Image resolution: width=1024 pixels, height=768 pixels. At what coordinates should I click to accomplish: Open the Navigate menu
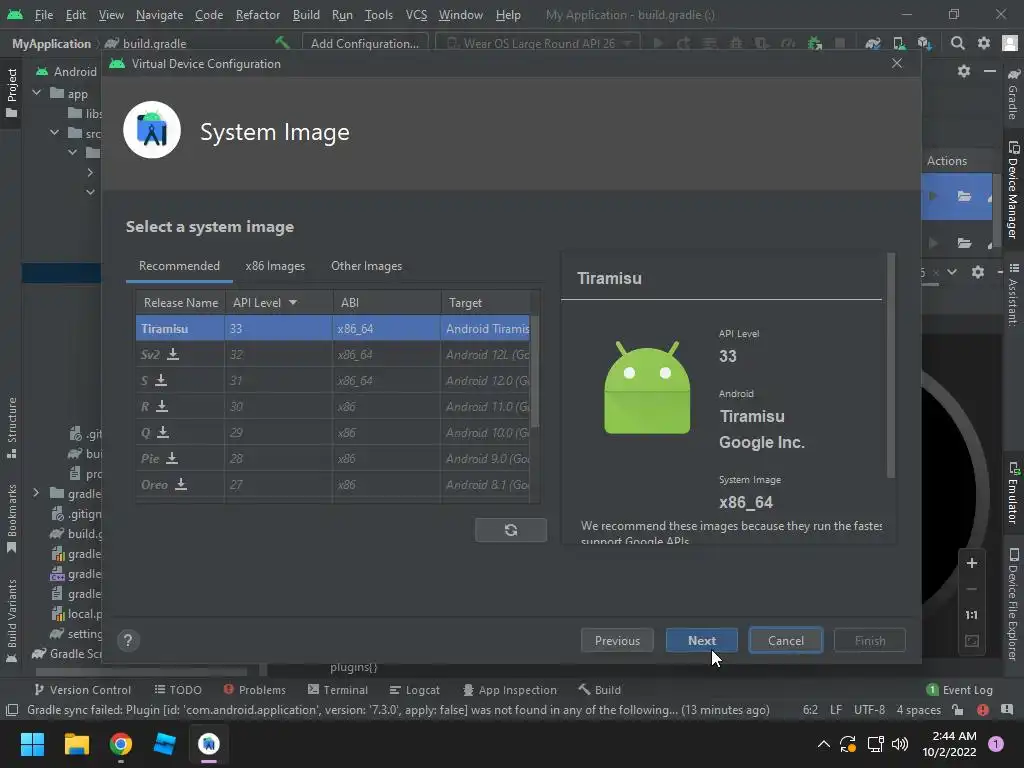pyautogui.click(x=159, y=14)
